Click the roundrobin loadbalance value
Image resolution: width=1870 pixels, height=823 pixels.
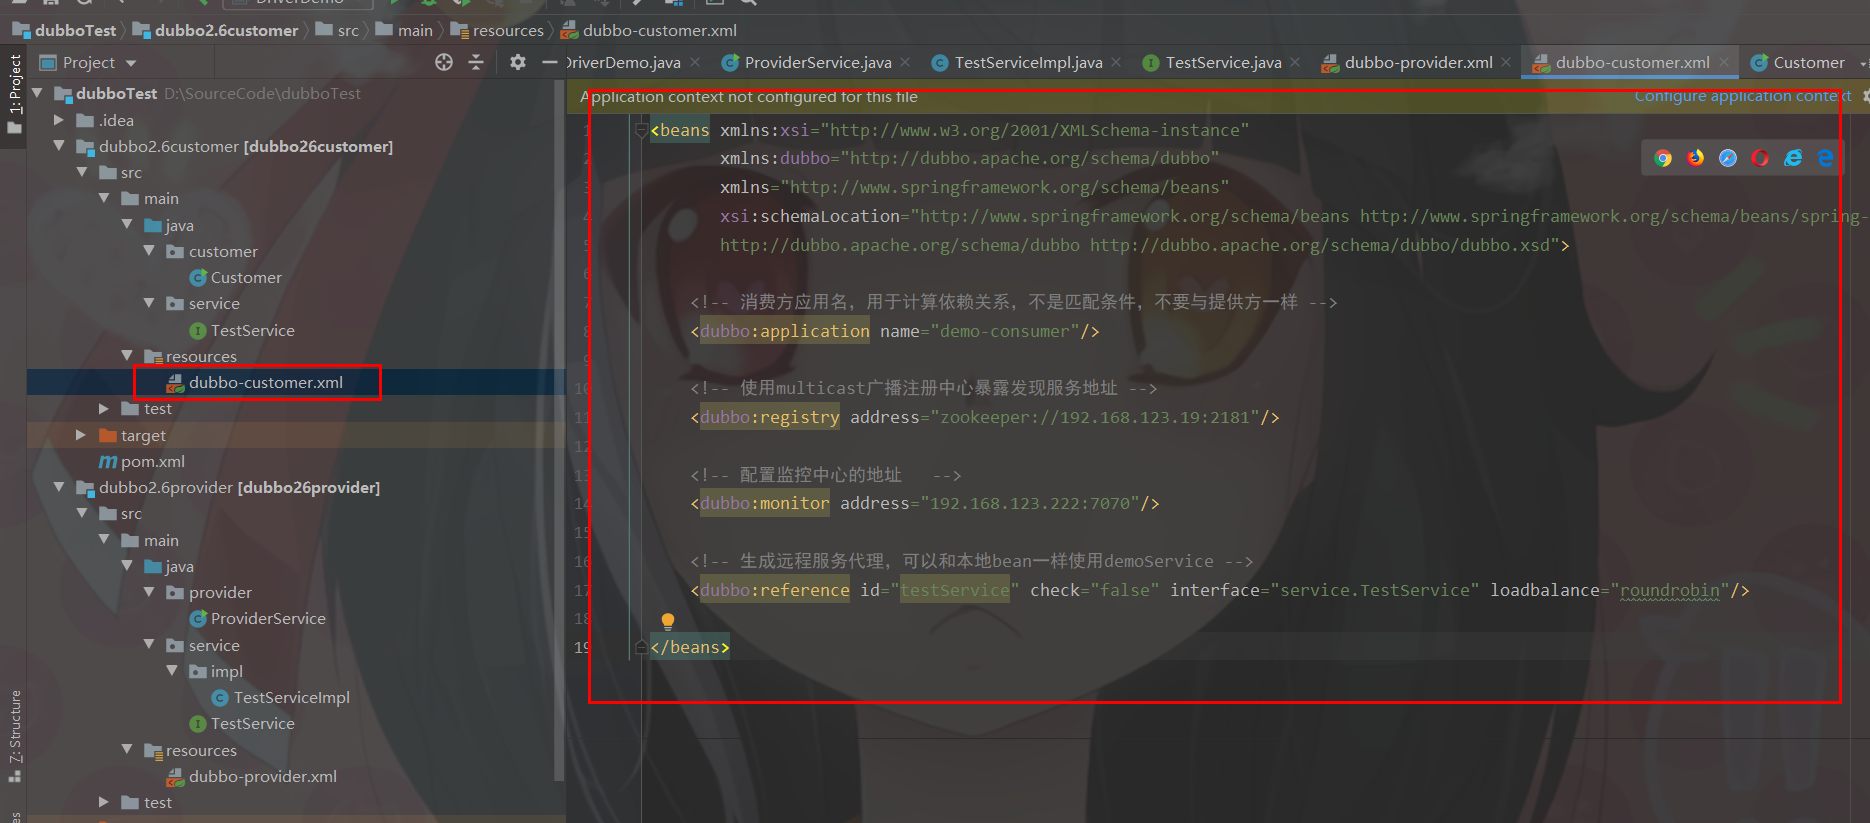[x=1670, y=590]
